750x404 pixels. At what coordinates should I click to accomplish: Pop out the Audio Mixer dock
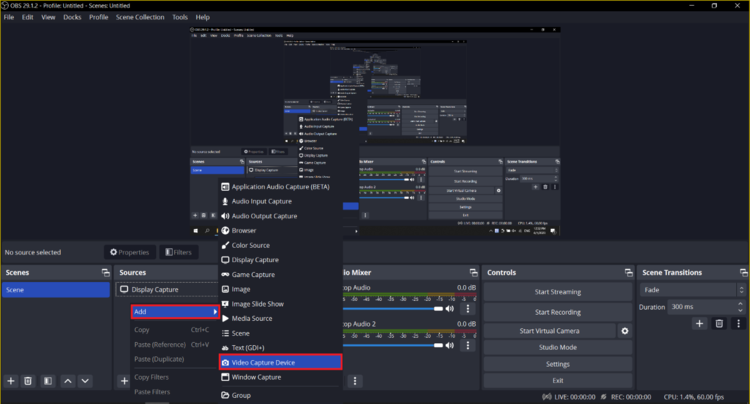click(x=474, y=273)
